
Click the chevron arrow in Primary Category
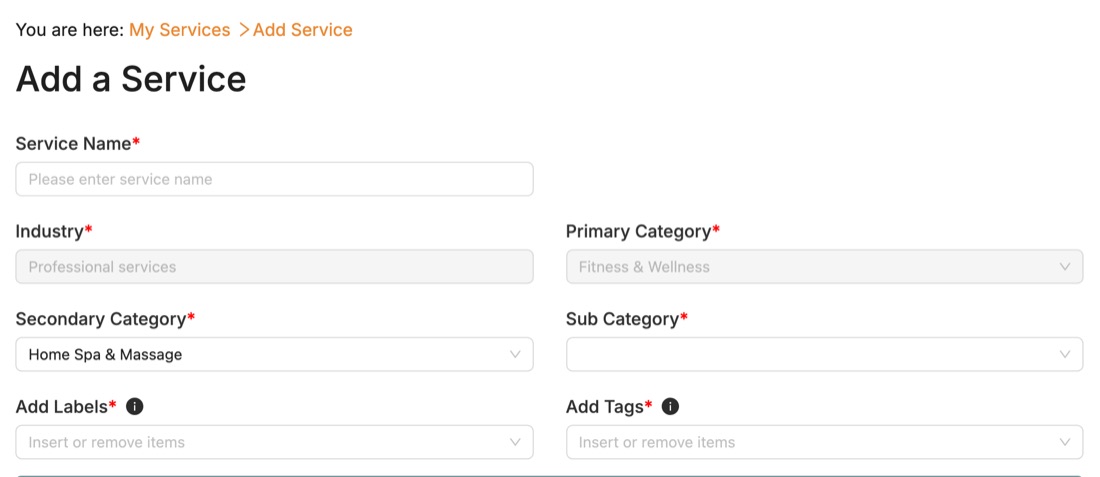(1065, 267)
